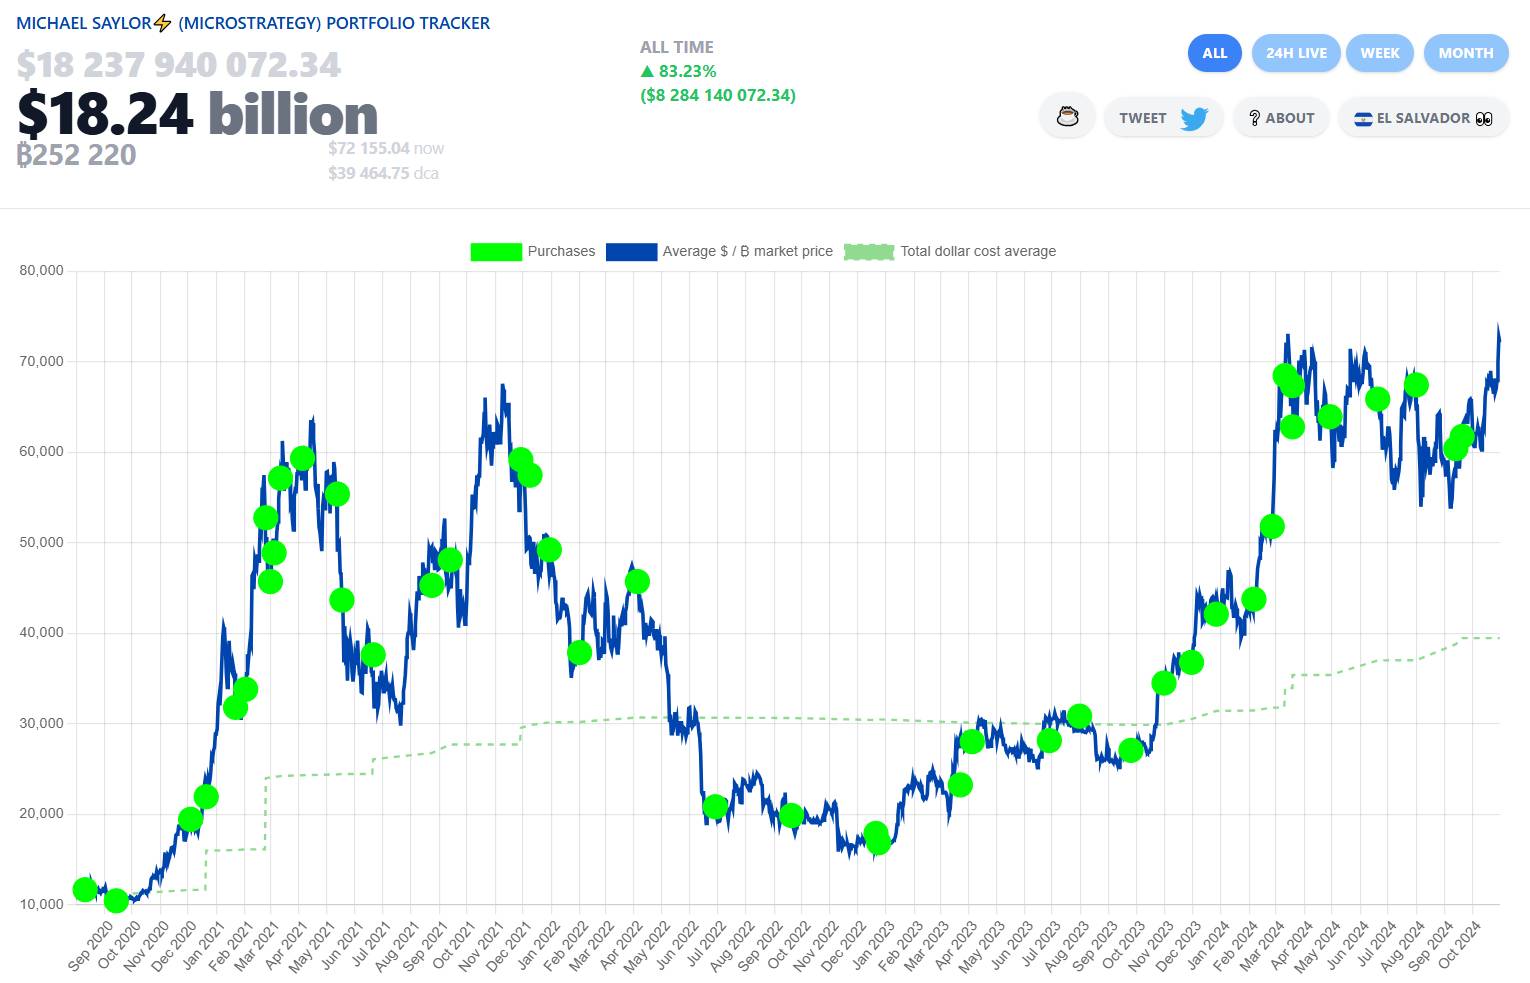The height and width of the screenshot is (983, 1530).
Task: Click the Oct 2024 x-axis label
Action: pyautogui.click(x=1458, y=945)
